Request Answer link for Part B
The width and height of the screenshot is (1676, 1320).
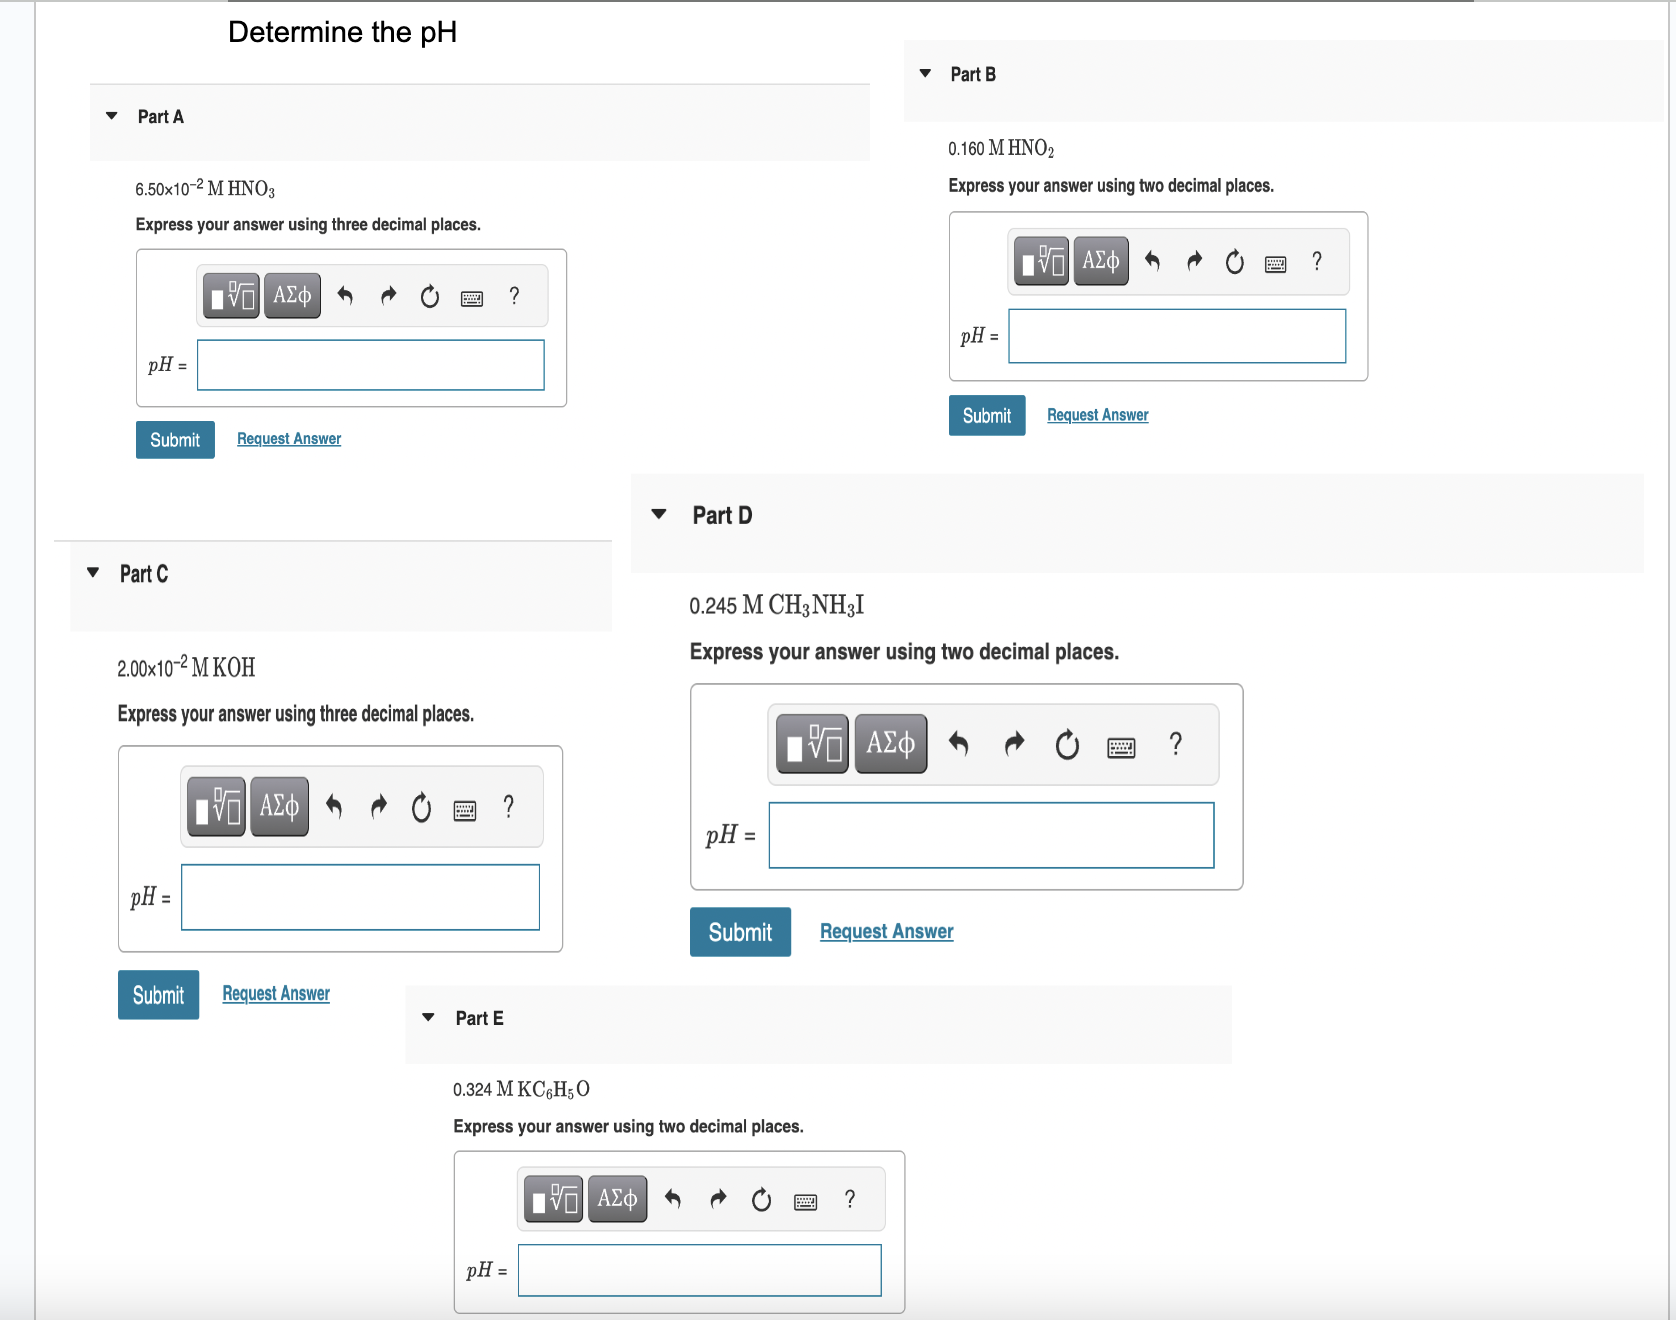[1098, 415]
